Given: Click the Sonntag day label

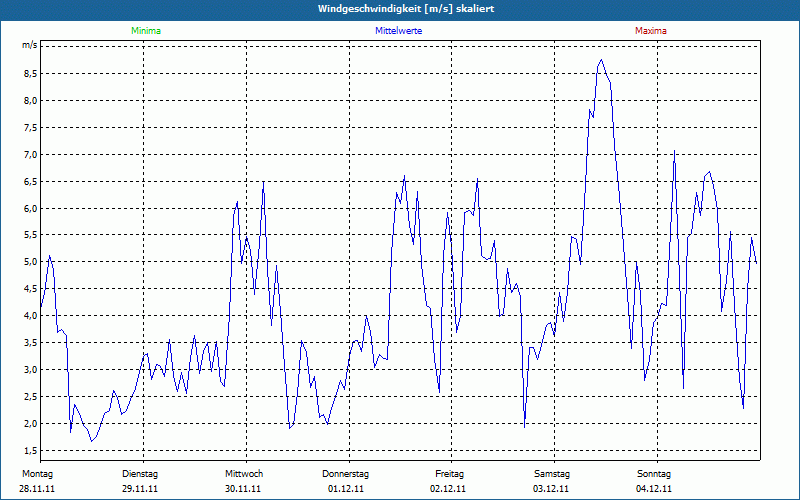Looking at the screenshot, I should [x=654, y=474].
